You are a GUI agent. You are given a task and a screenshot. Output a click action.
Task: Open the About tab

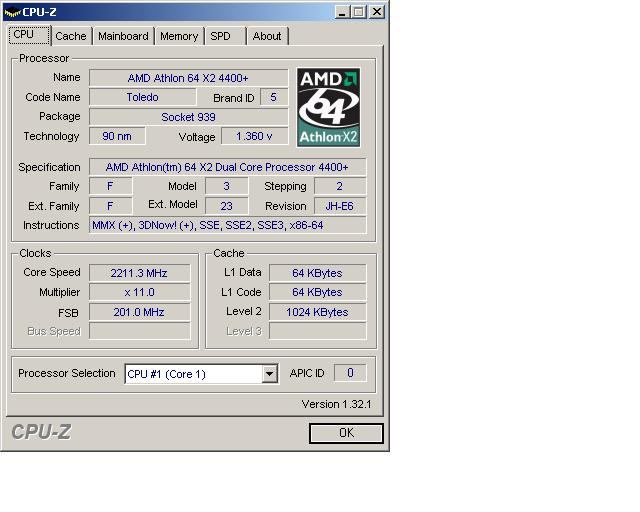tap(267, 36)
